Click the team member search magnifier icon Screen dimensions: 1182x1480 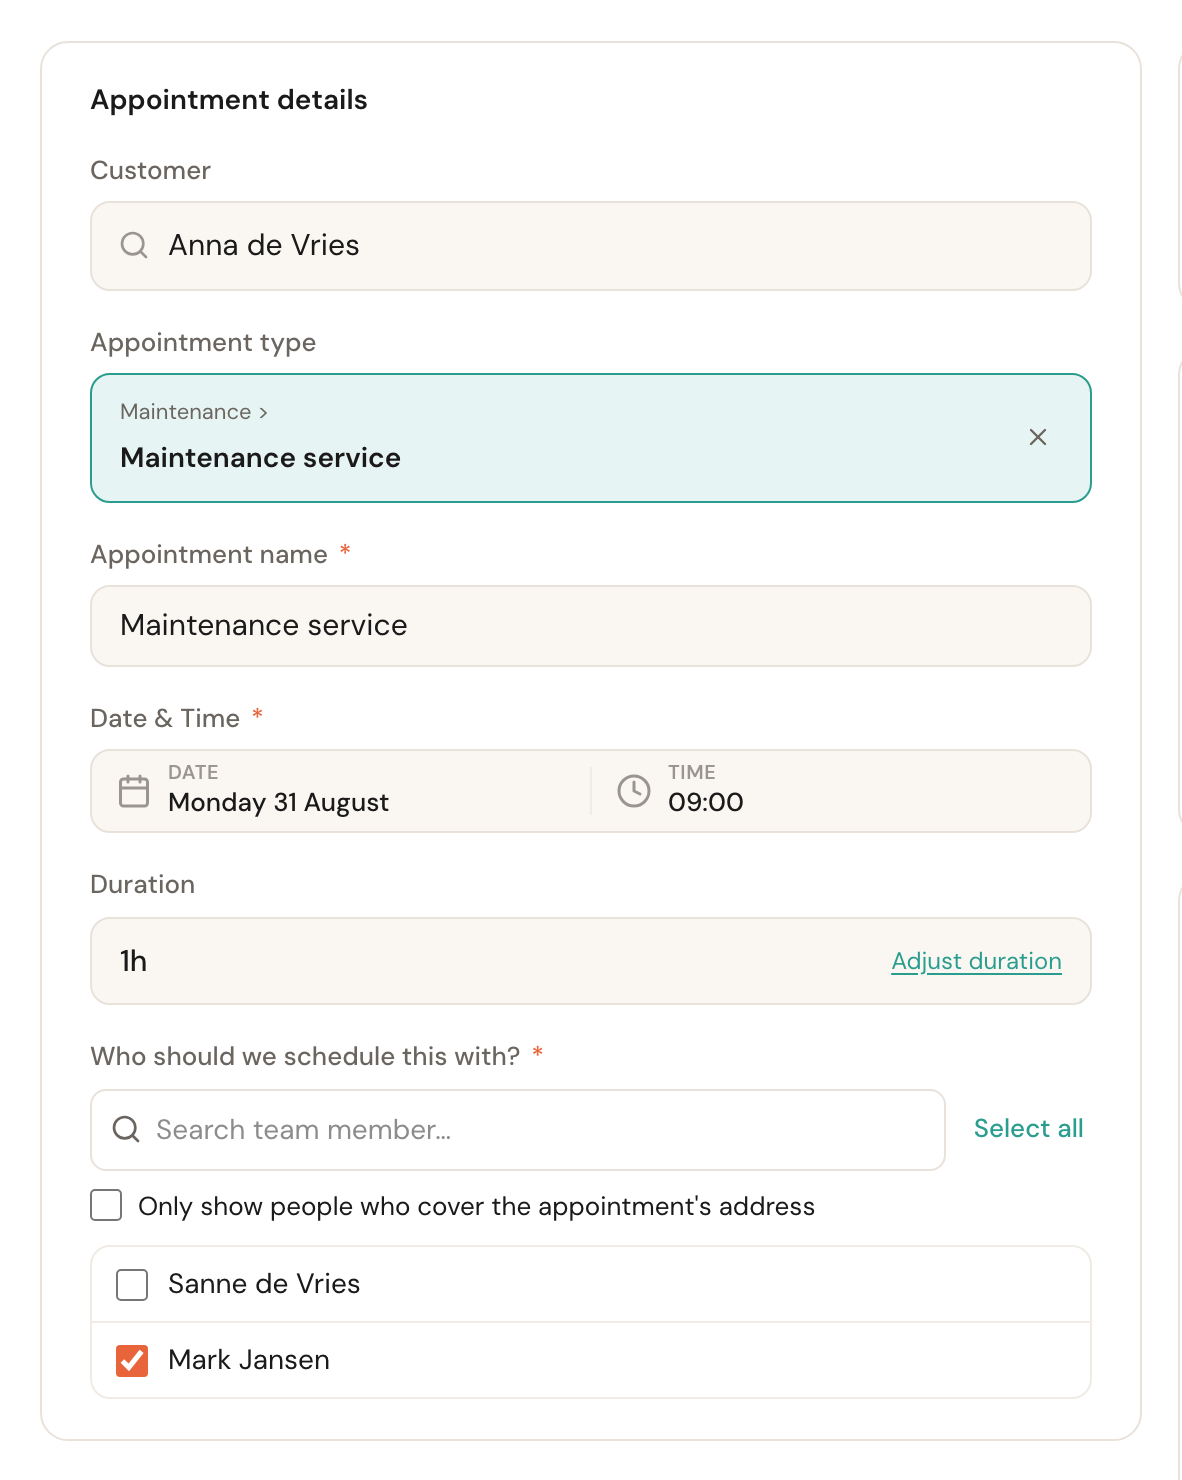(x=126, y=1129)
